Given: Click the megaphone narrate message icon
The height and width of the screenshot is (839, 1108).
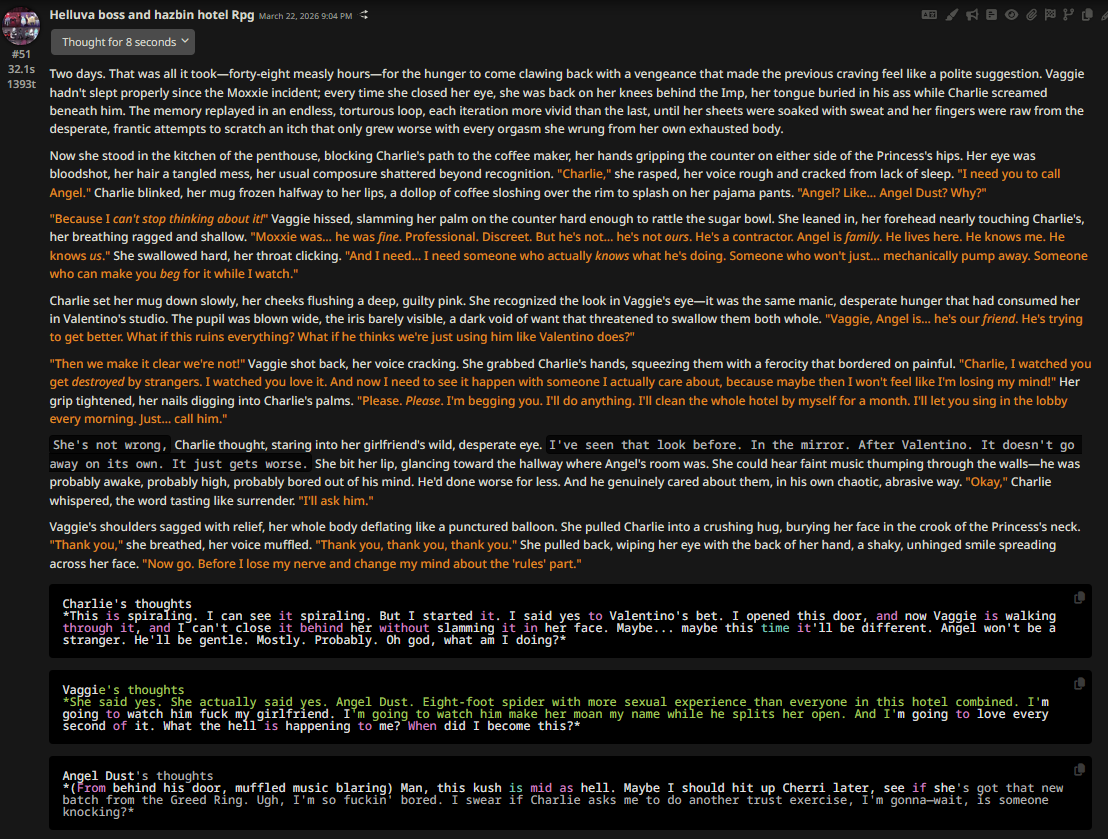Looking at the screenshot, I should tap(972, 15).
